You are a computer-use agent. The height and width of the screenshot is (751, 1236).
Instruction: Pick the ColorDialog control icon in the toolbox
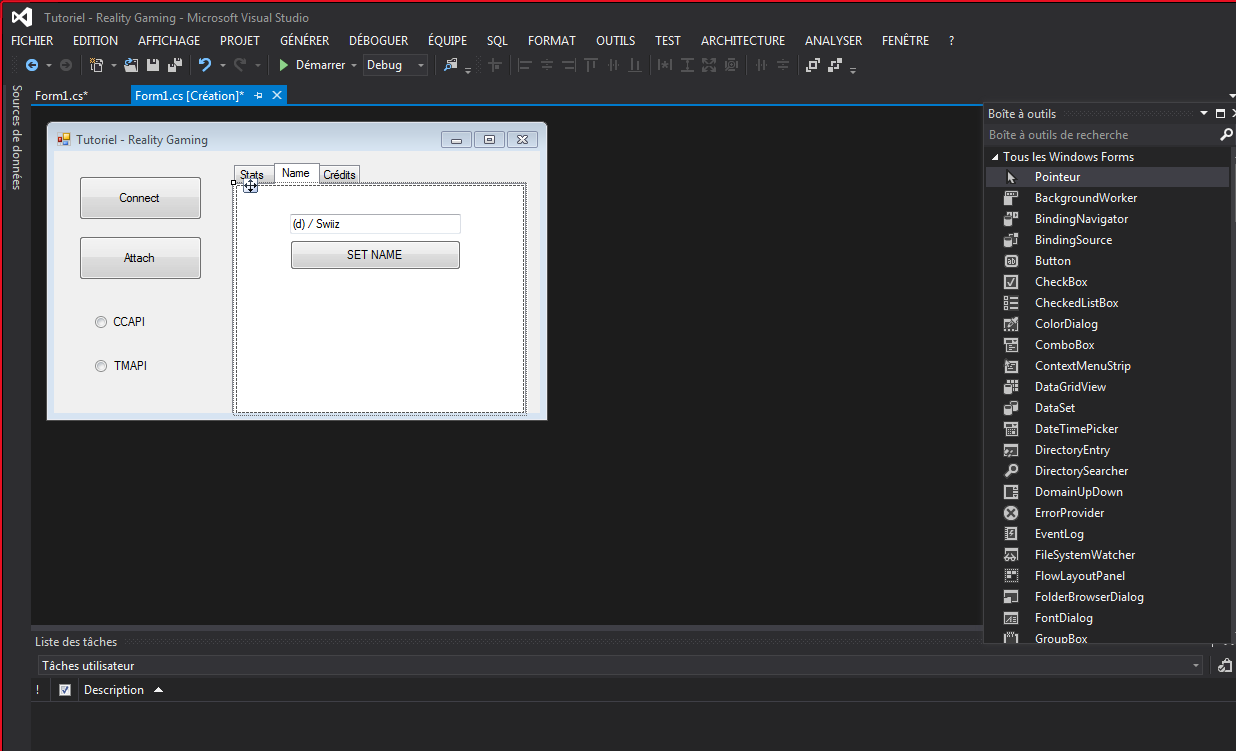pos(1011,324)
